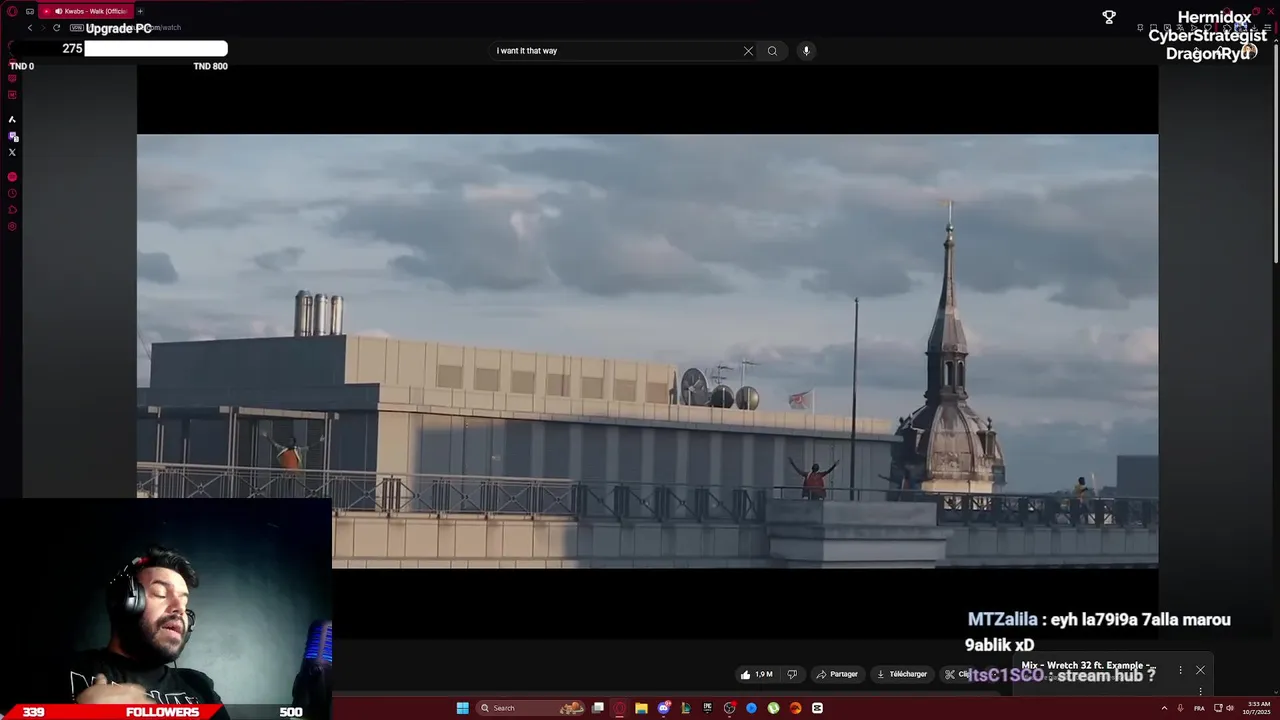Viewport: 1280px width, 720px height.
Task: Open a new tab with the plus
Action: (x=140, y=11)
